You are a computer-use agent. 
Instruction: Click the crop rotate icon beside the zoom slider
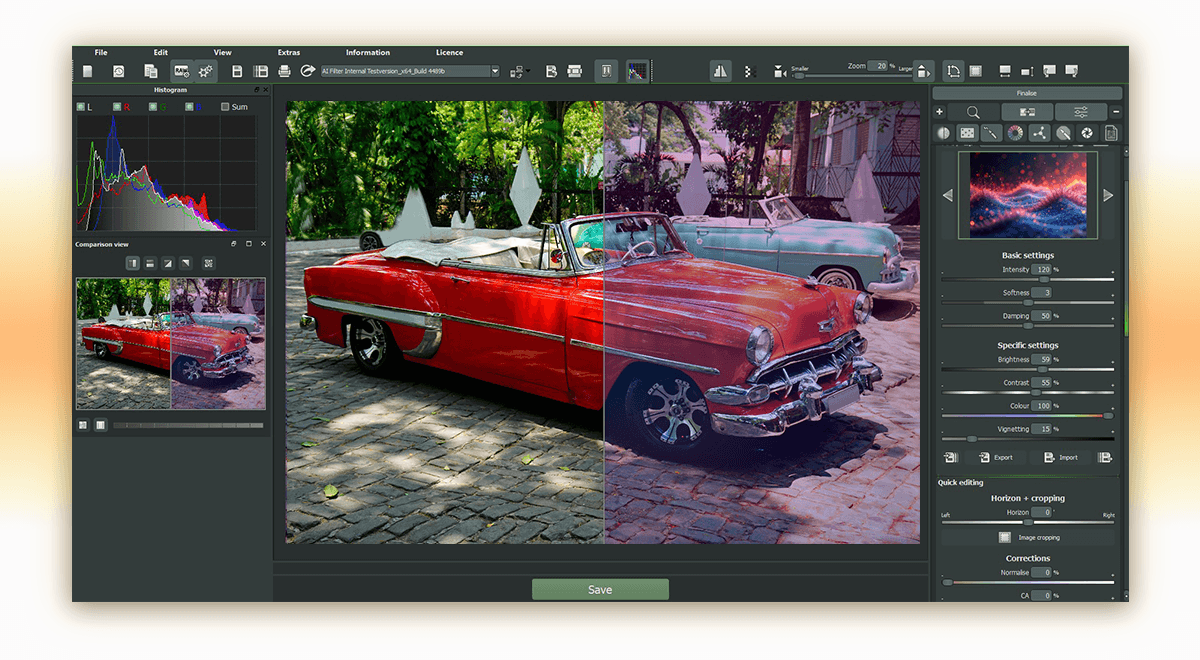tap(953, 71)
